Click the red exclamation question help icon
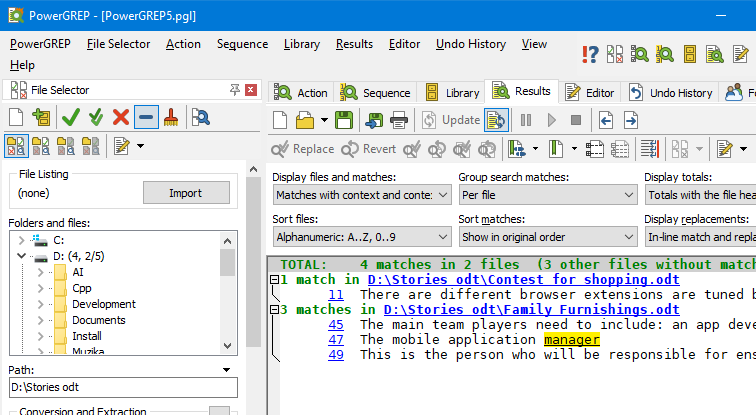This screenshot has width=756, height=415. [590, 54]
